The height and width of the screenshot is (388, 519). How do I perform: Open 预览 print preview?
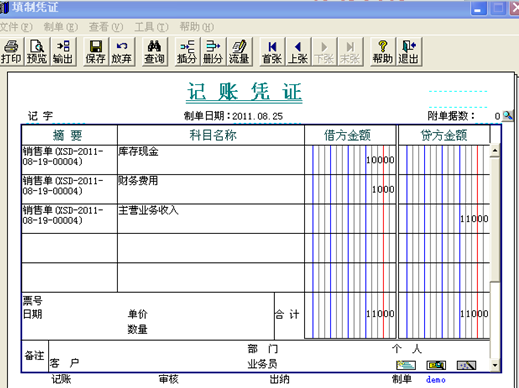(x=37, y=52)
